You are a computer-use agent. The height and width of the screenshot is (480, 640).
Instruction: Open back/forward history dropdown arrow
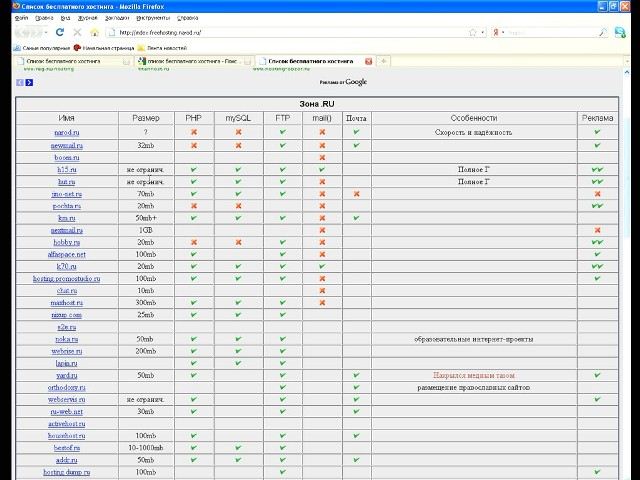(46, 32)
